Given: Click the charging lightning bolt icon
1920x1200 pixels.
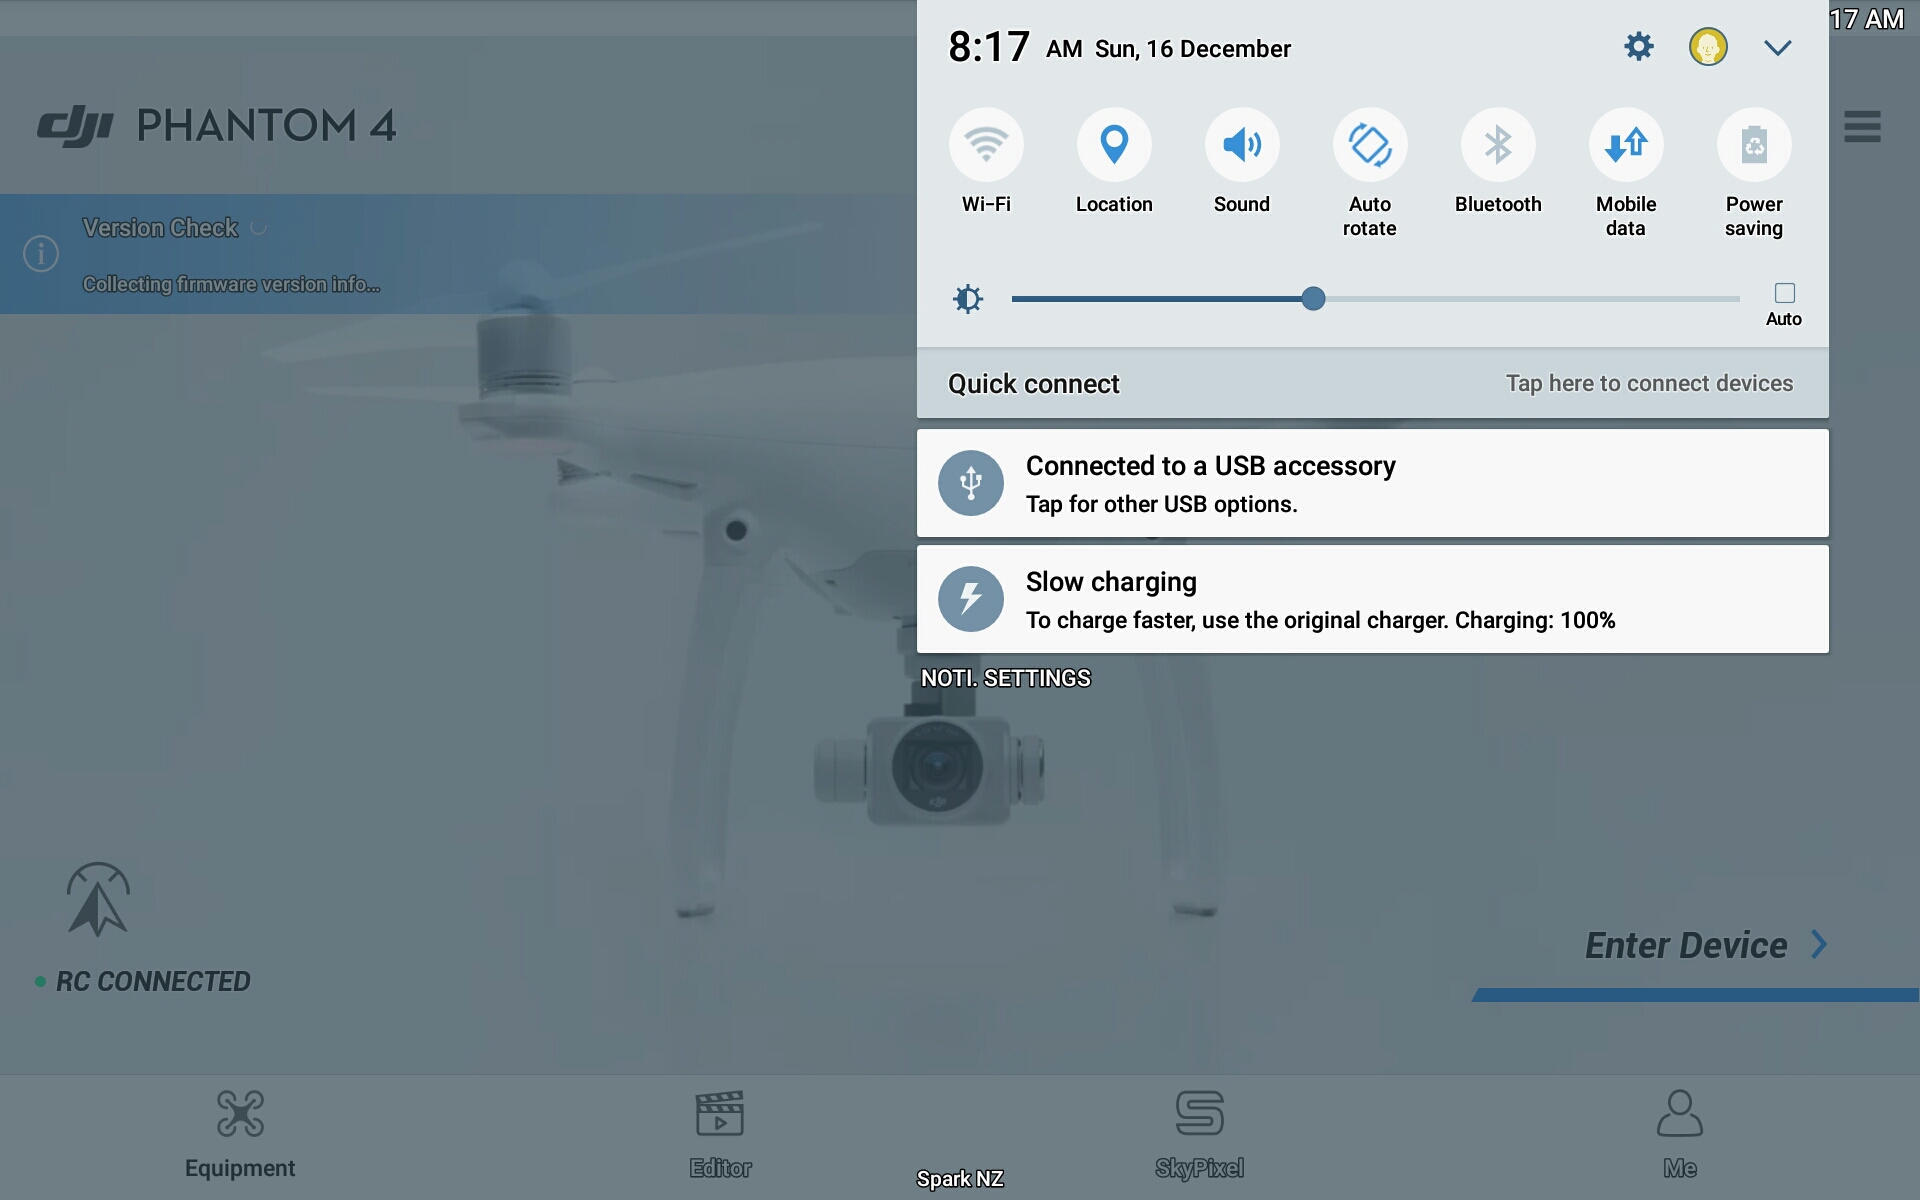Looking at the screenshot, I should coord(970,599).
